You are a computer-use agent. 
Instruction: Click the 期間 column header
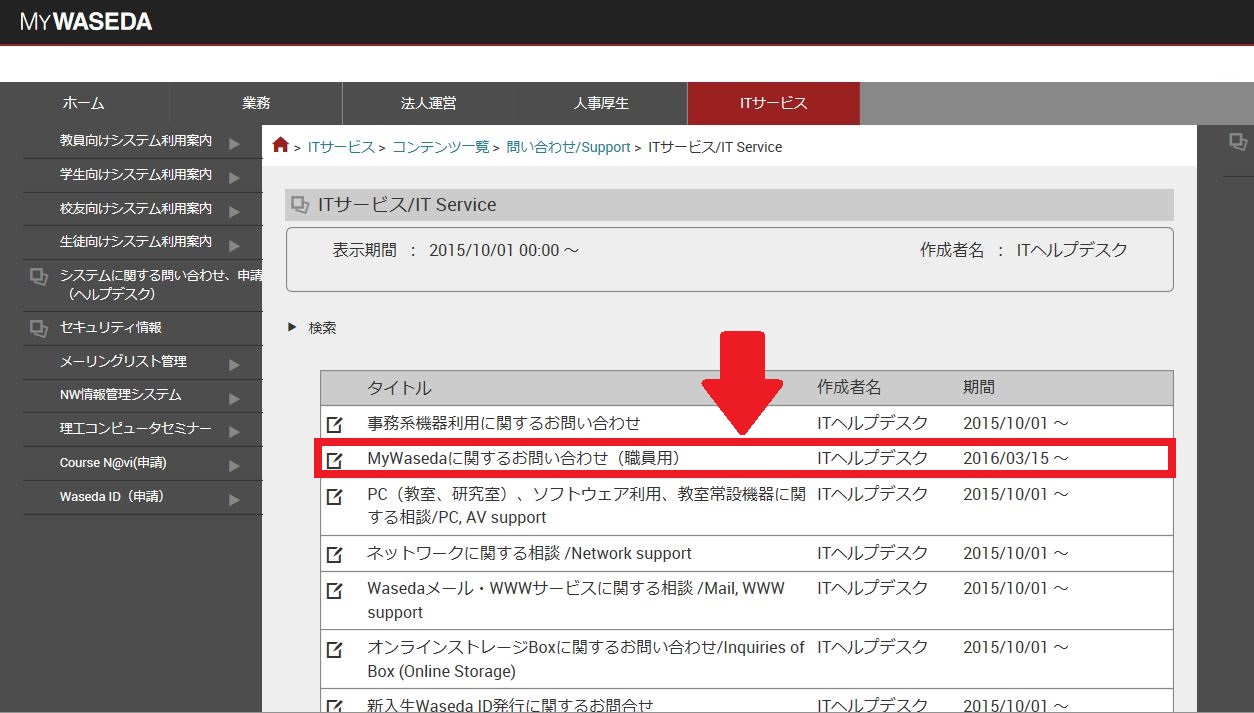click(979, 387)
